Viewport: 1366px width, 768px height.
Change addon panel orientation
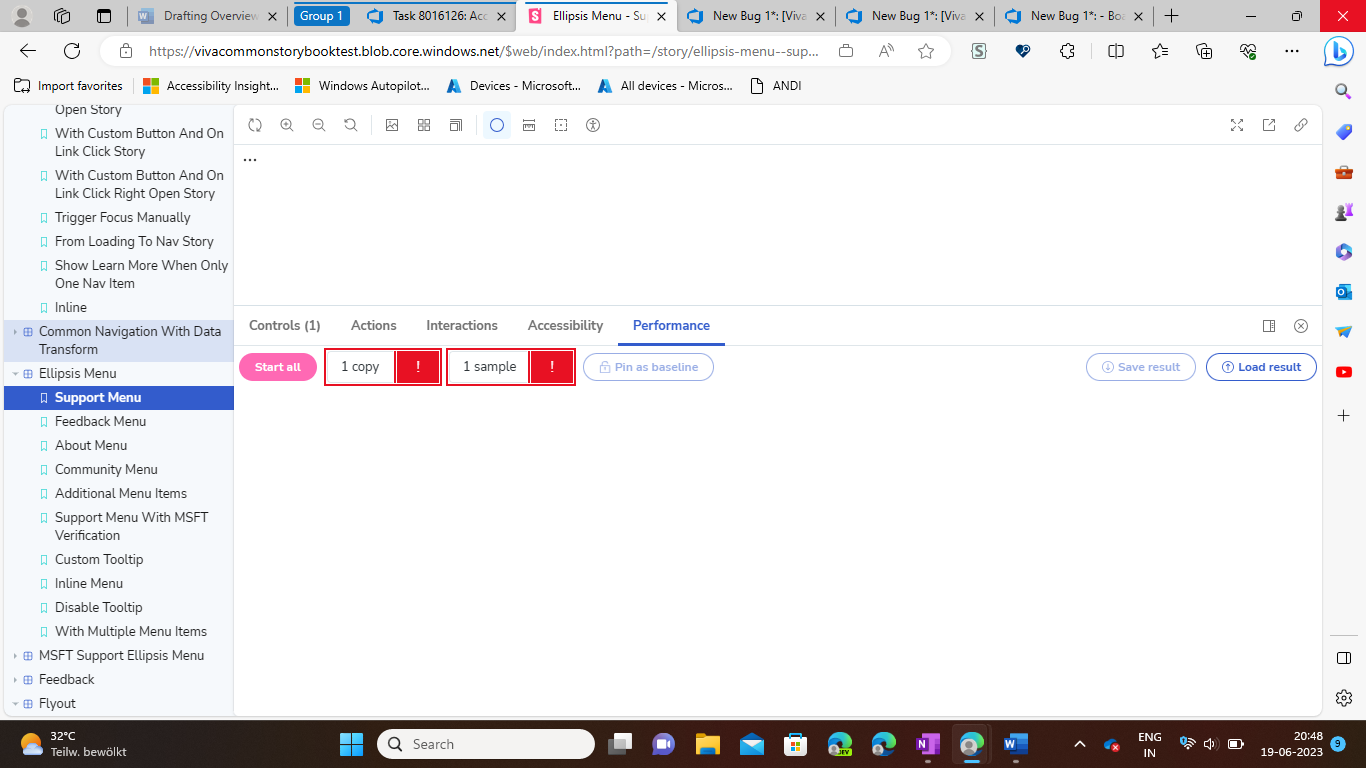click(x=1269, y=325)
